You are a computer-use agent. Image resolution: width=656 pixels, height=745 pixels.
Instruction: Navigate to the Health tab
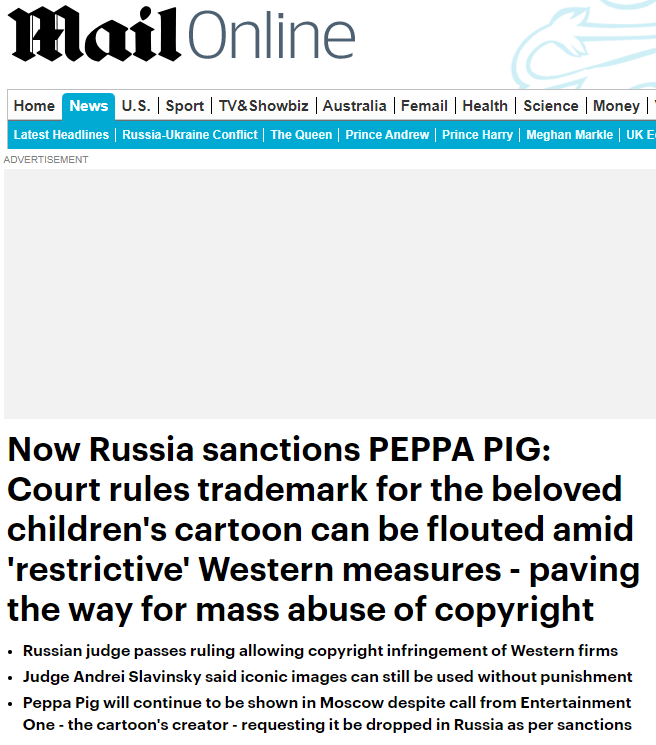(x=485, y=106)
